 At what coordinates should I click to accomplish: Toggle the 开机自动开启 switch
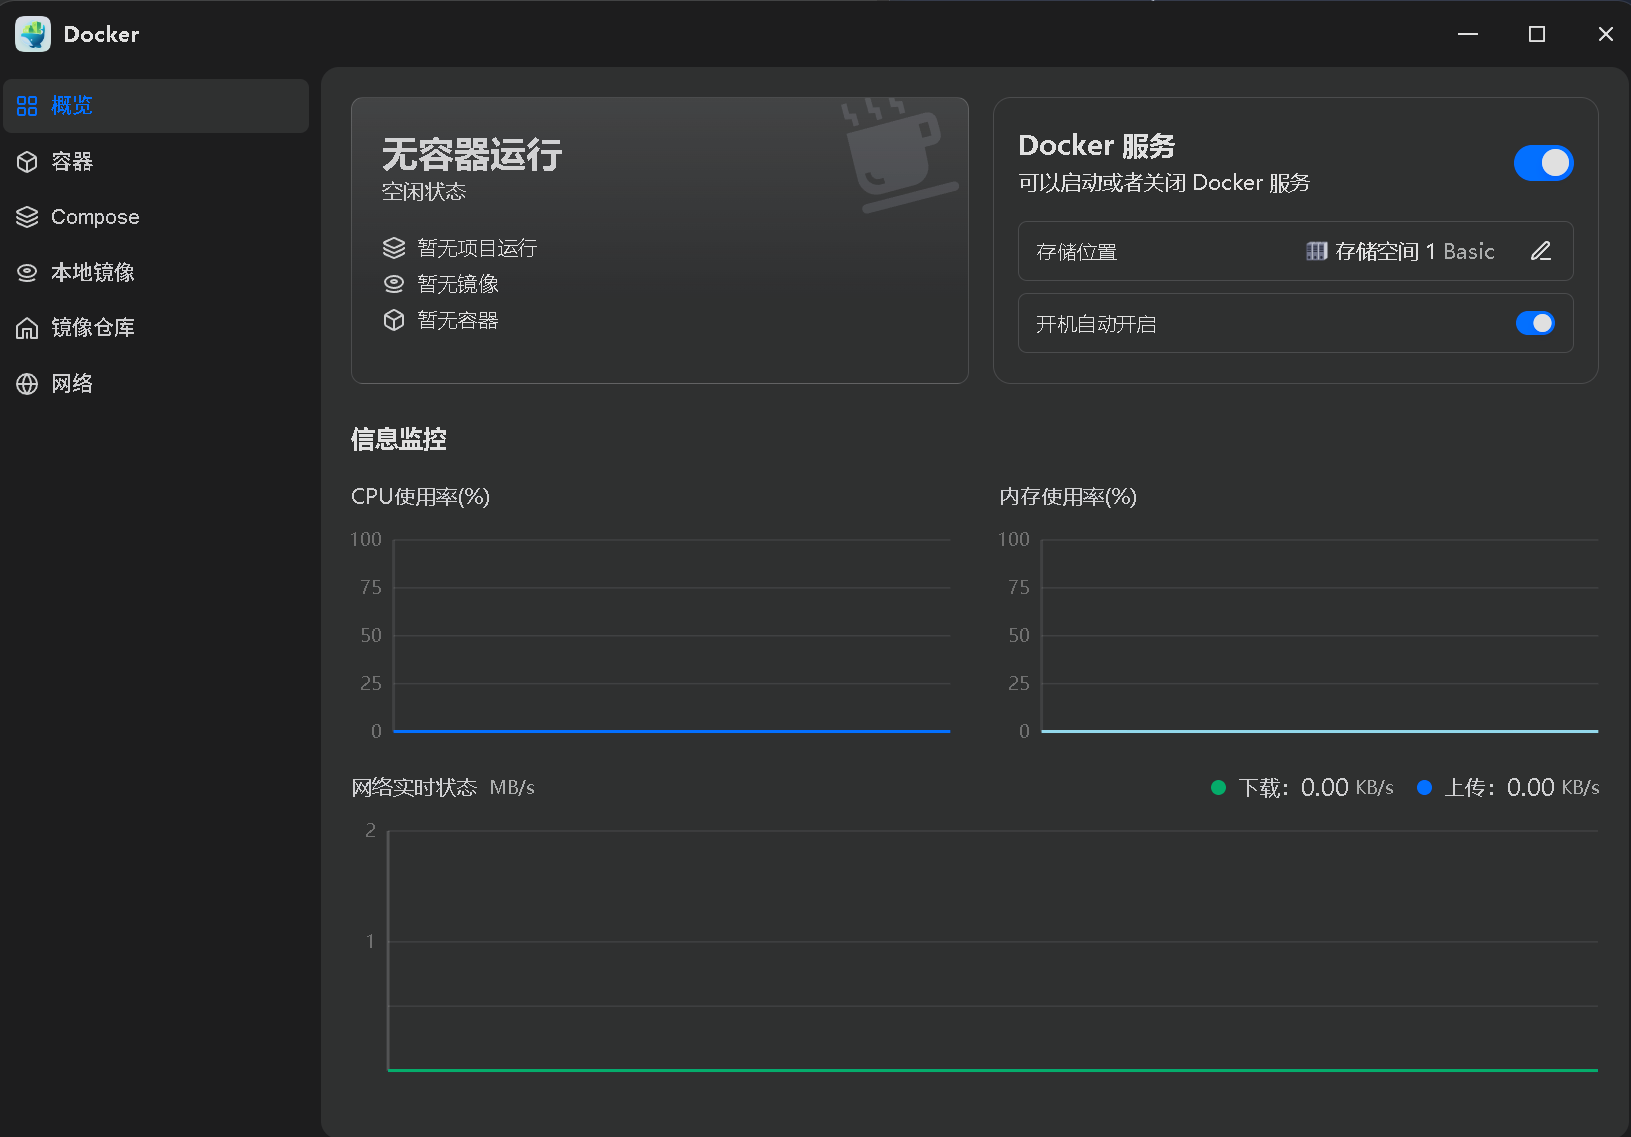tap(1535, 323)
